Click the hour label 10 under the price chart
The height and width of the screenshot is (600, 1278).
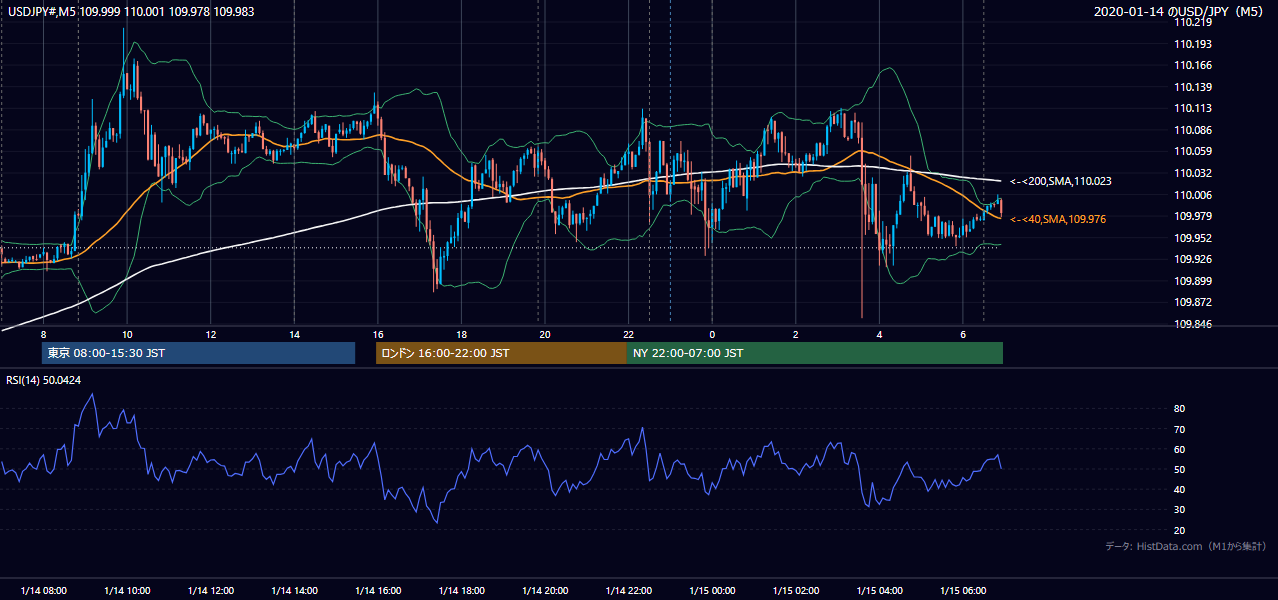[127, 334]
